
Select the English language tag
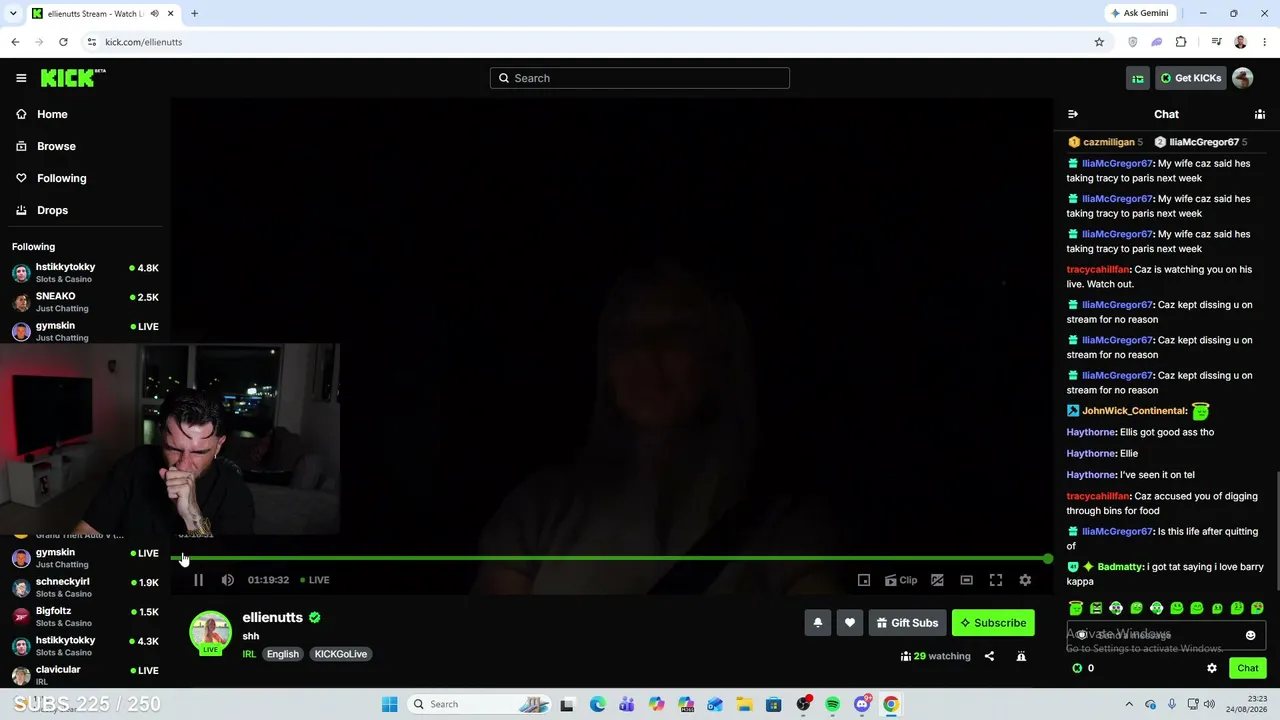coord(283,654)
